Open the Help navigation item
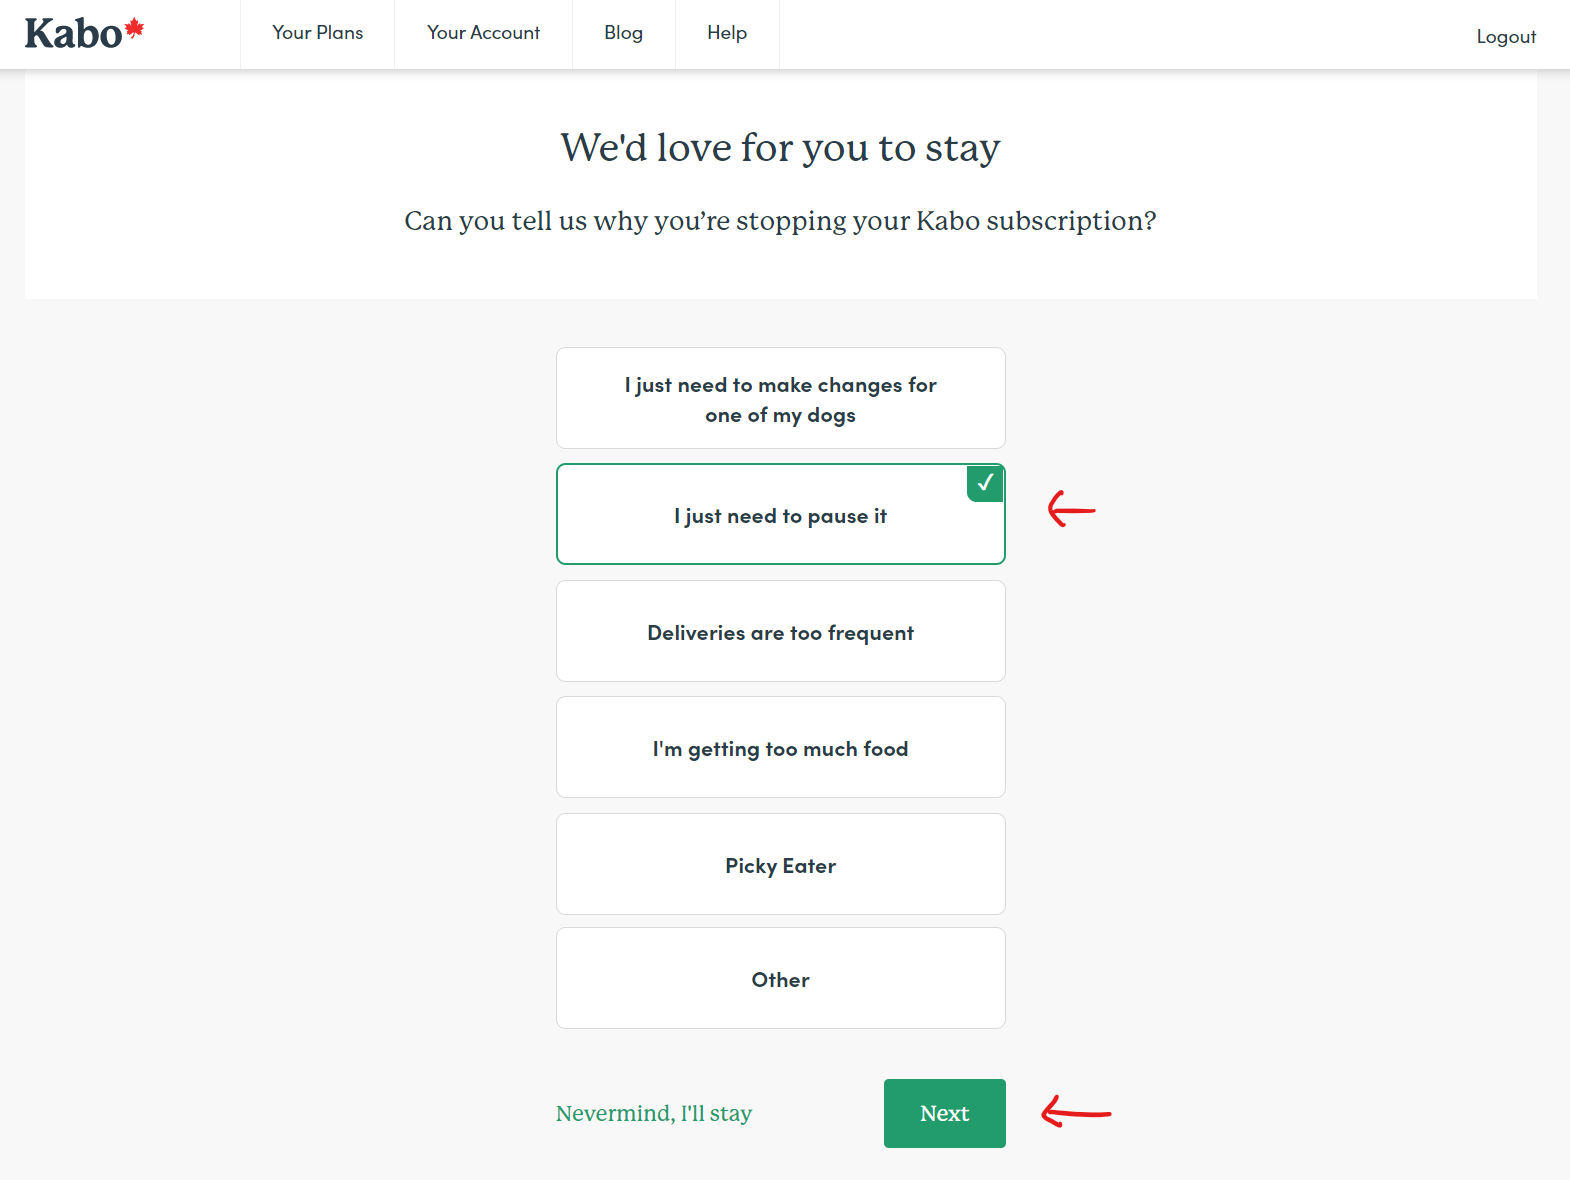1570x1180 pixels. point(727,33)
